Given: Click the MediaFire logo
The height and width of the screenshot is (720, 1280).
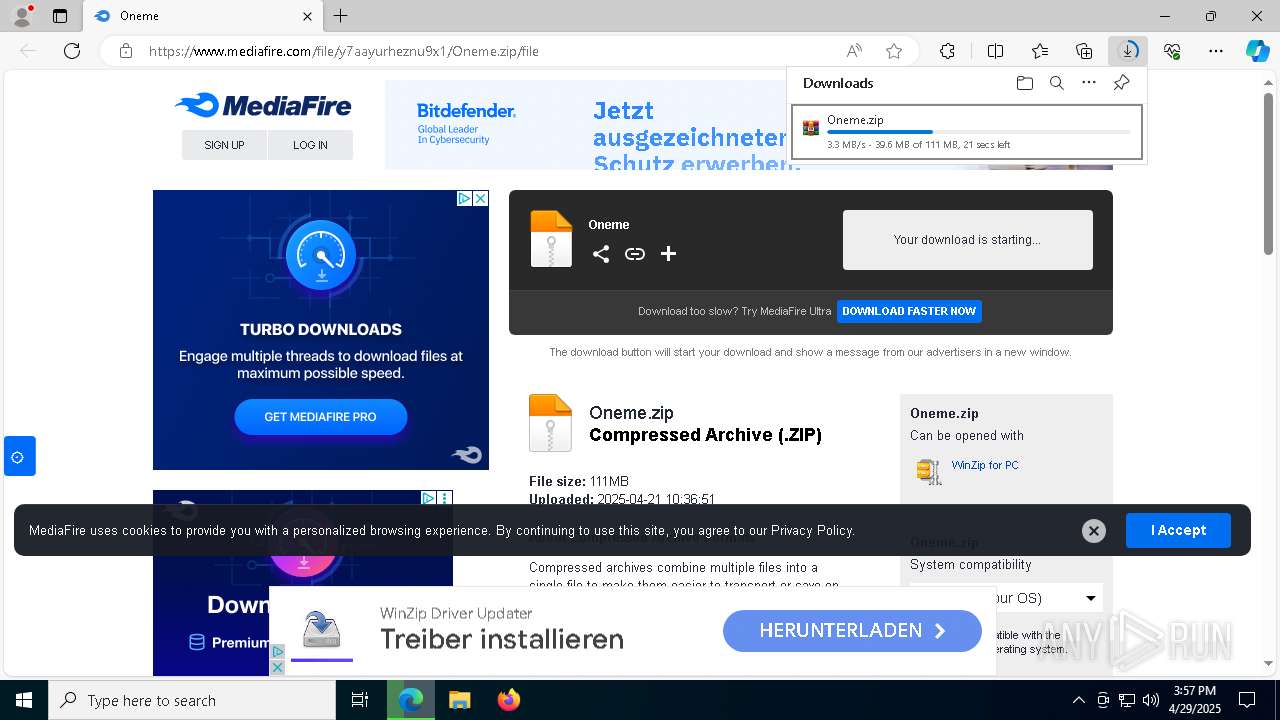Looking at the screenshot, I should pyautogui.click(x=263, y=105).
